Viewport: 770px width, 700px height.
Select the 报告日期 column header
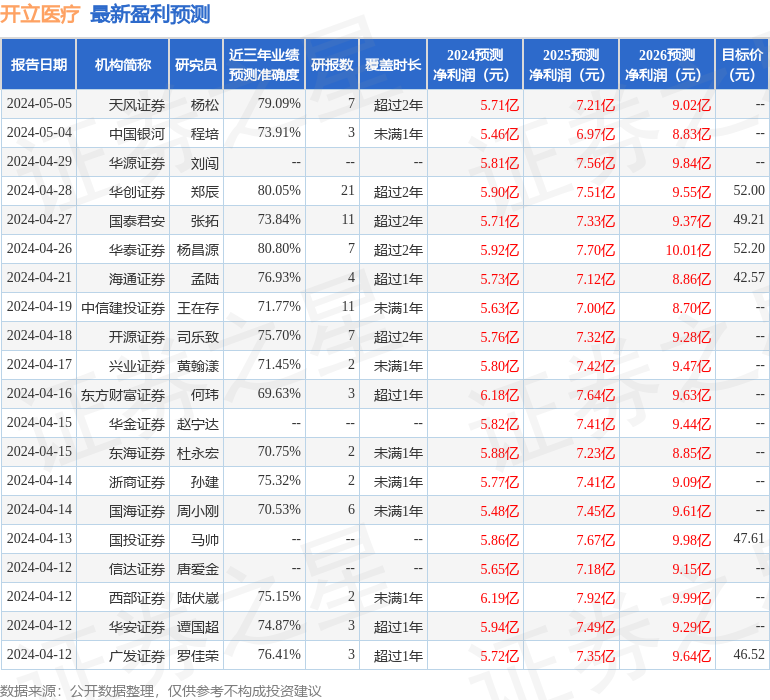[x=38, y=64]
